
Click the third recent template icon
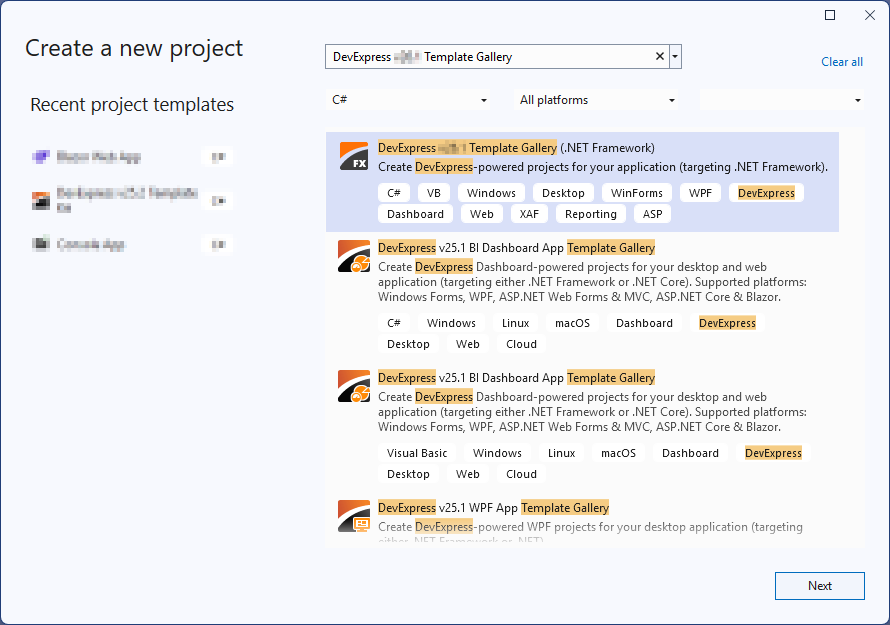click(40, 244)
